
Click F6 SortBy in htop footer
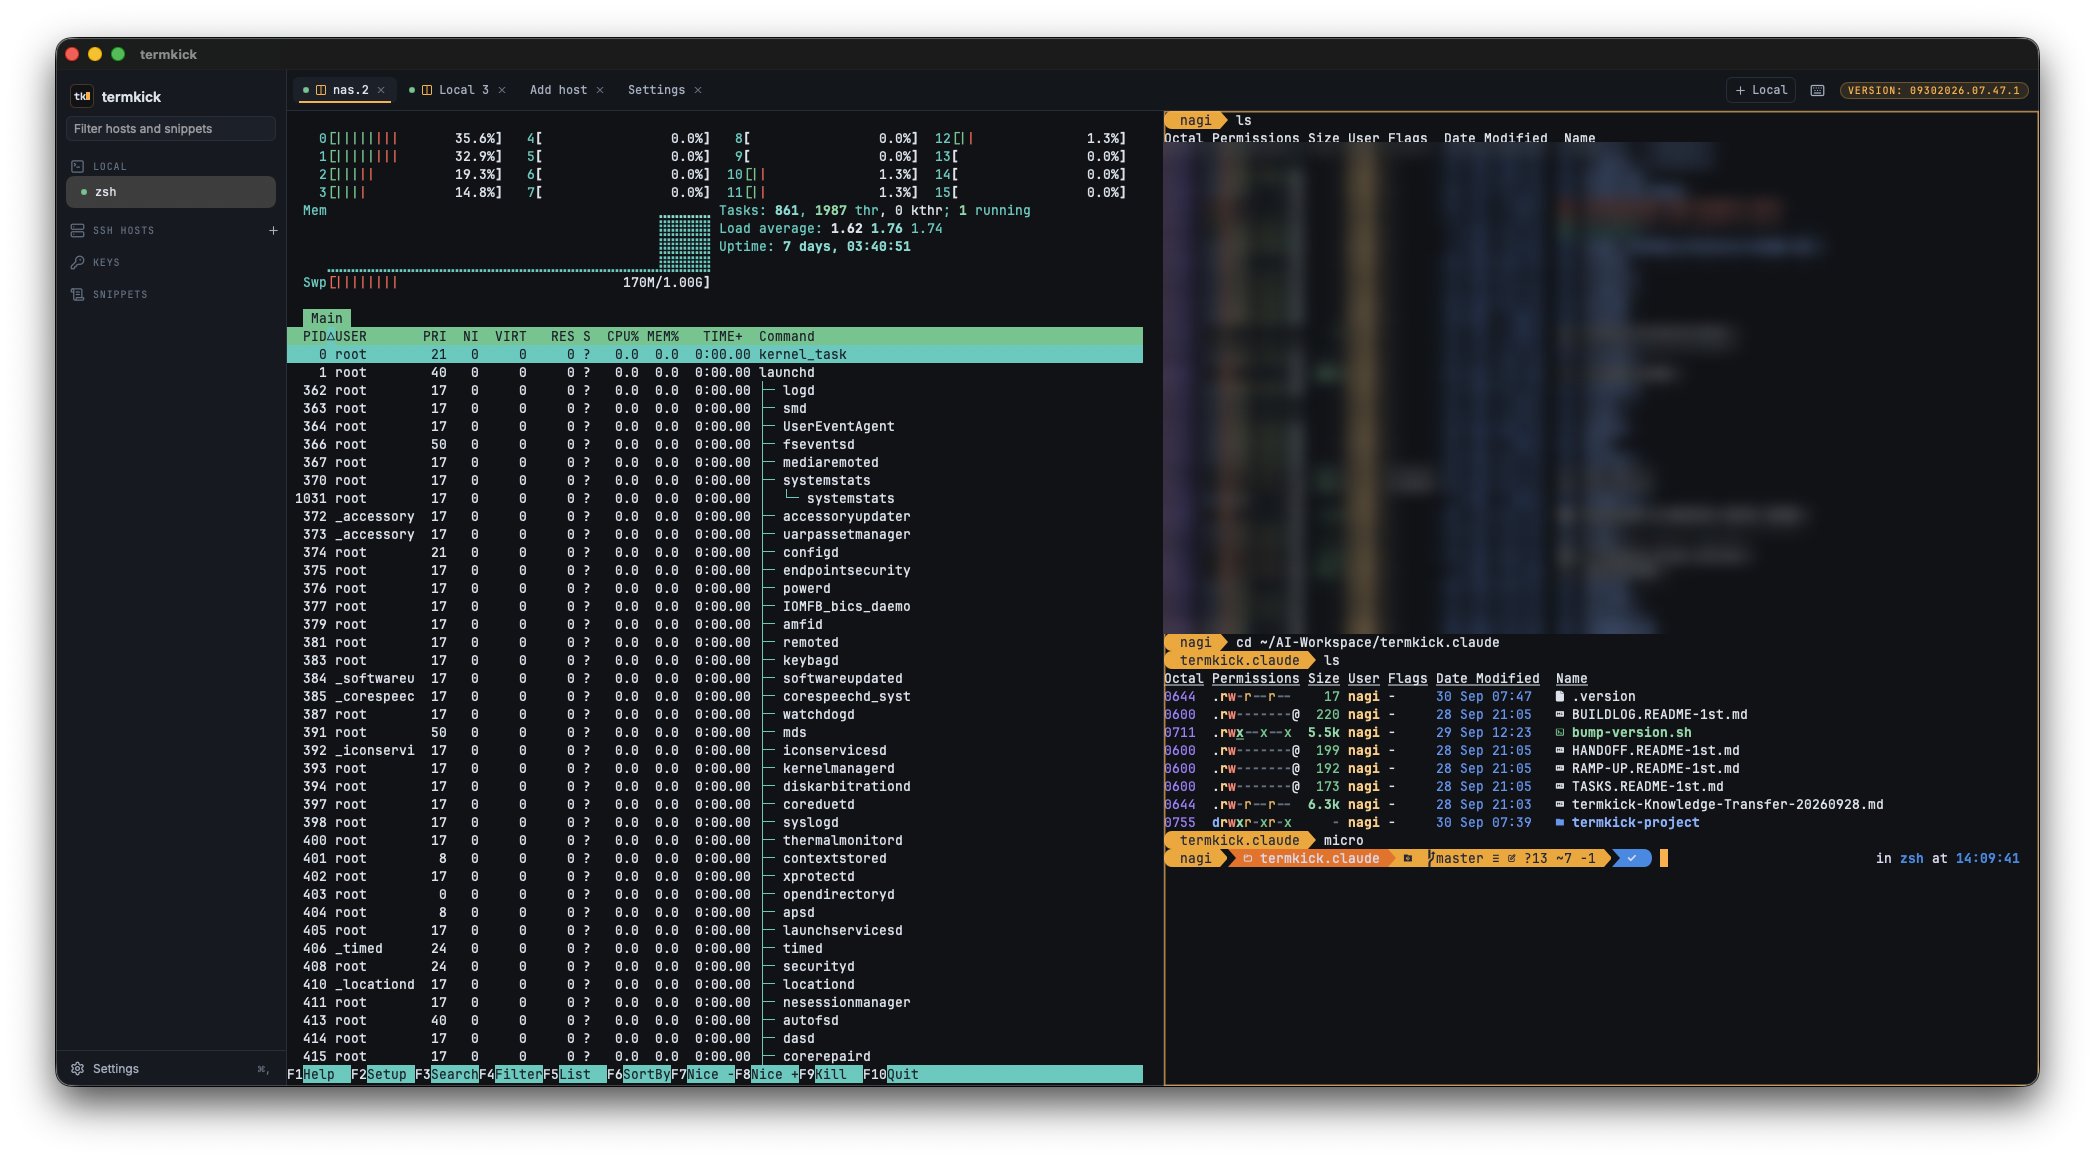tap(639, 1074)
